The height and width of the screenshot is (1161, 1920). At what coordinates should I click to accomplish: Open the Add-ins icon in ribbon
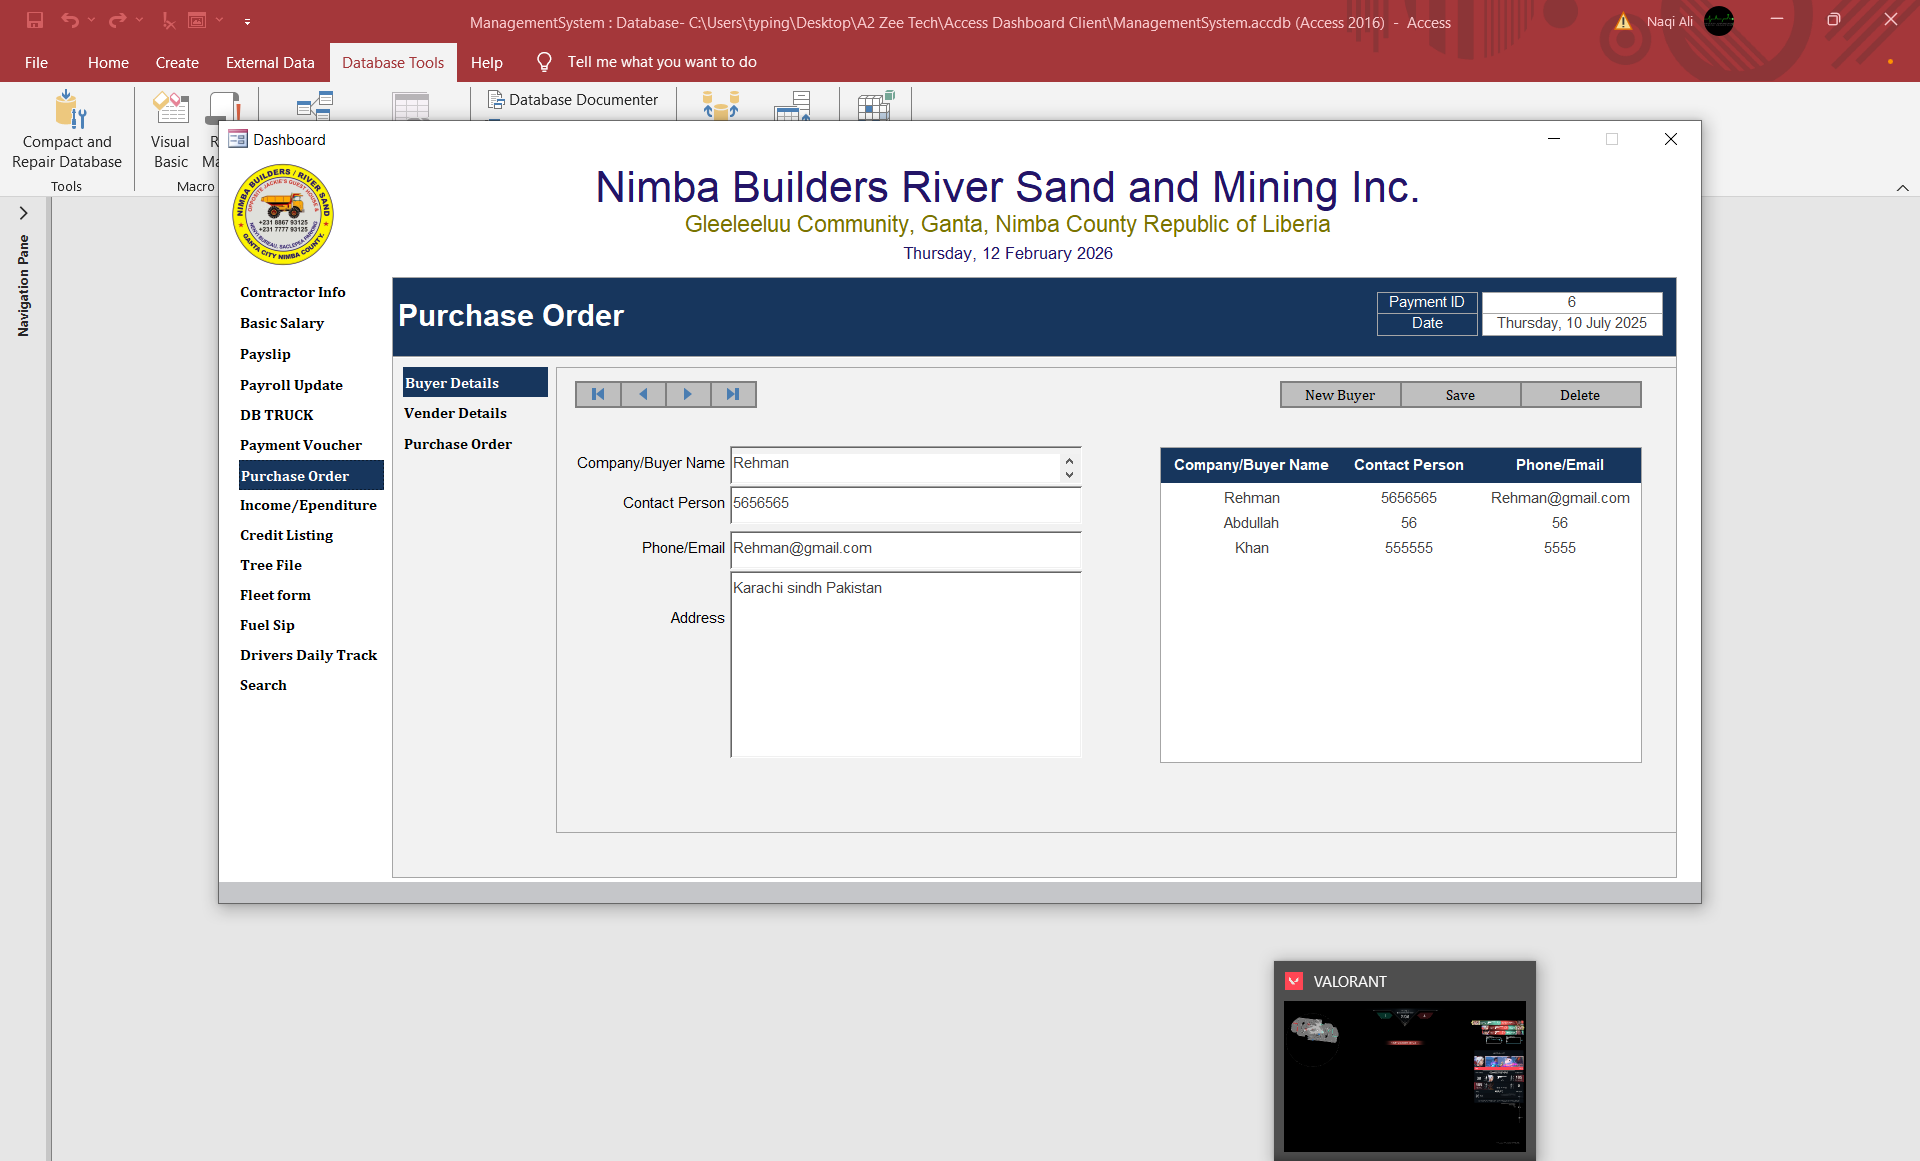pos(875,105)
